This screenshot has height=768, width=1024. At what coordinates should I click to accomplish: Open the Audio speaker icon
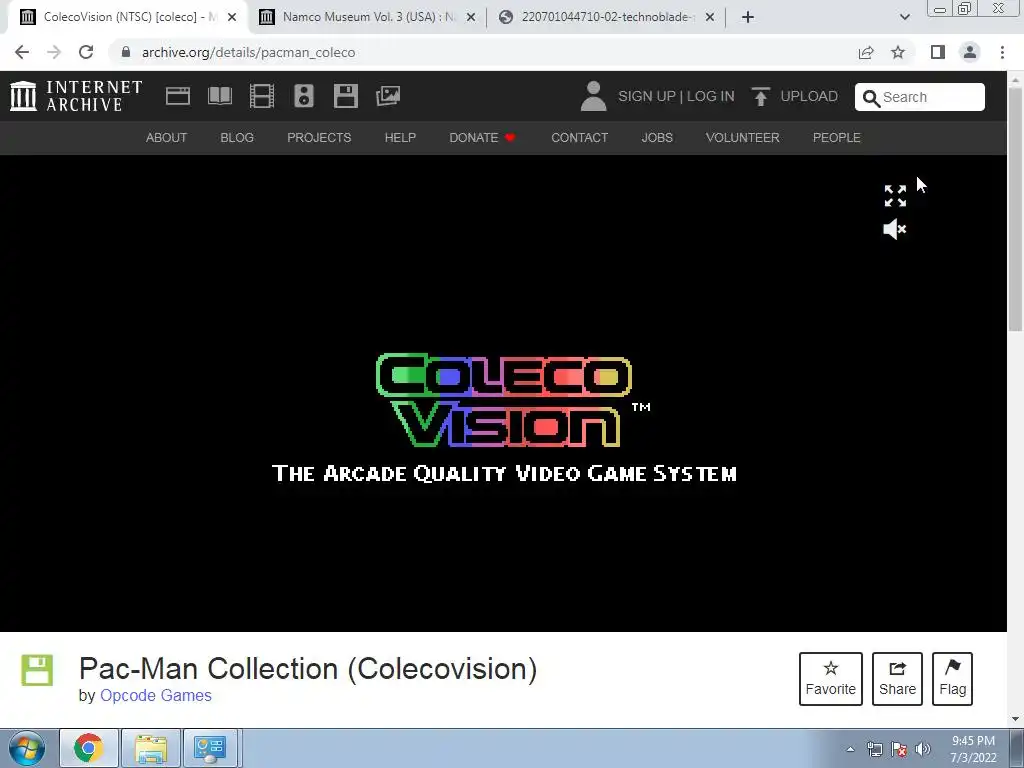pos(304,96)
